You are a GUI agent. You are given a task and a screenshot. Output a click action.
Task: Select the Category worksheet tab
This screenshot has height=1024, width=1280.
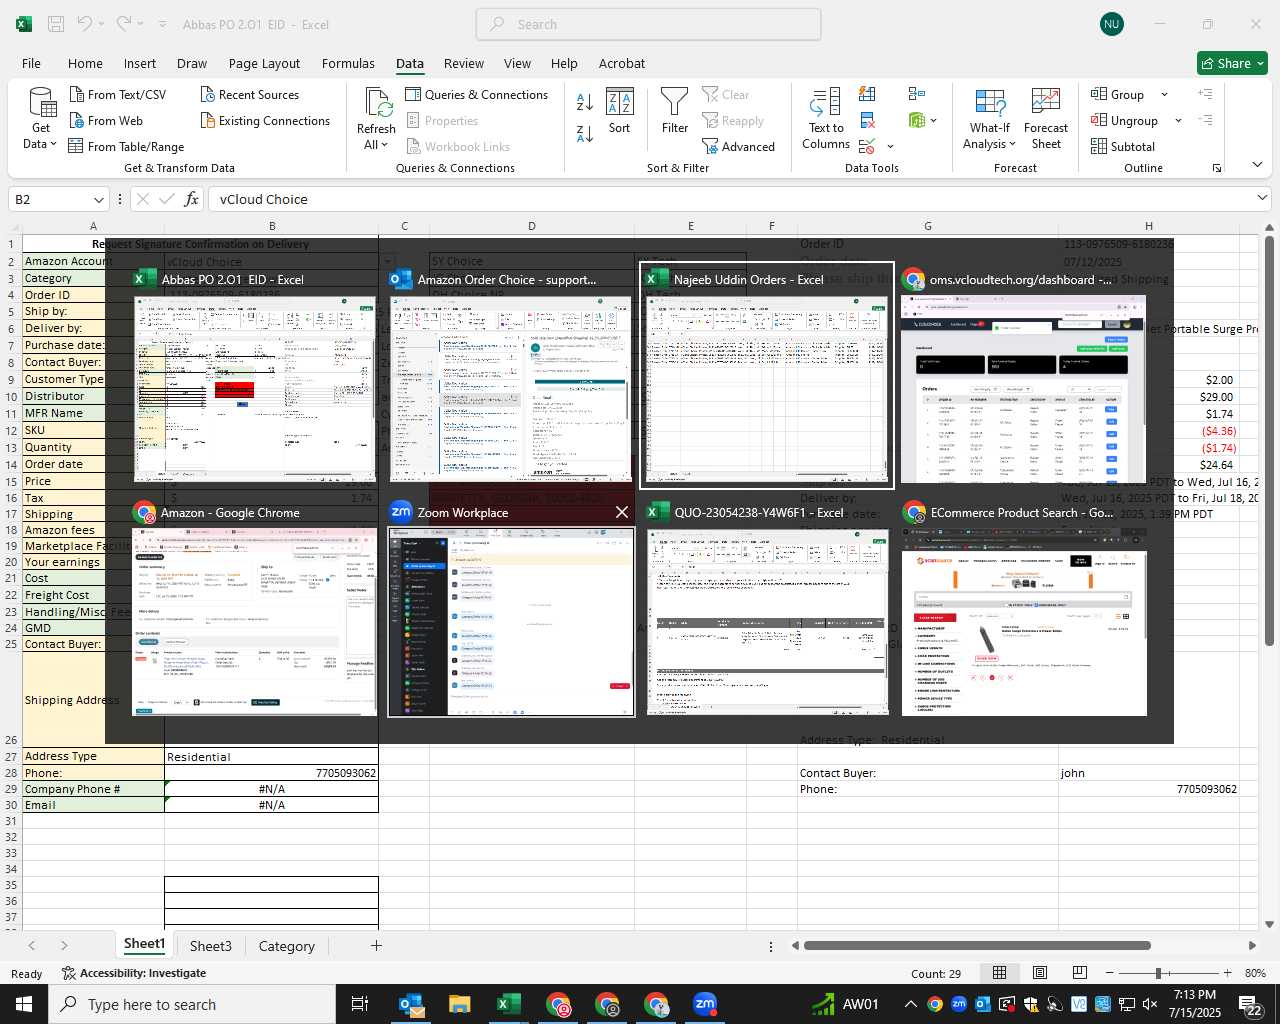[x=286, y=946]
